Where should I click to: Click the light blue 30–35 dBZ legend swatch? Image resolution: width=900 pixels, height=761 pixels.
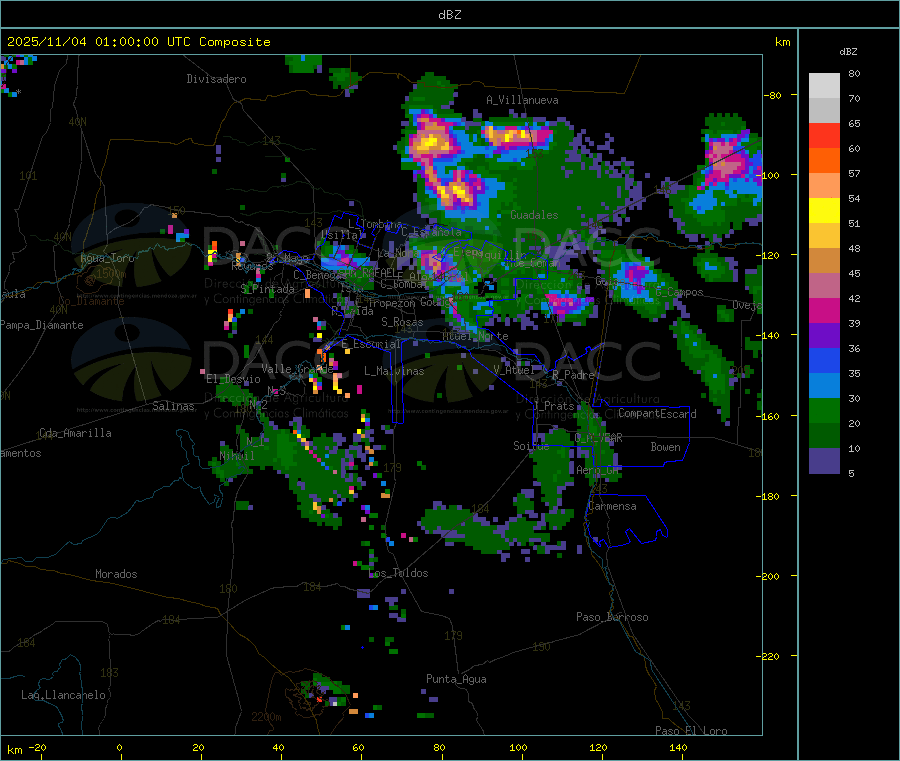(x=824, y=386)
